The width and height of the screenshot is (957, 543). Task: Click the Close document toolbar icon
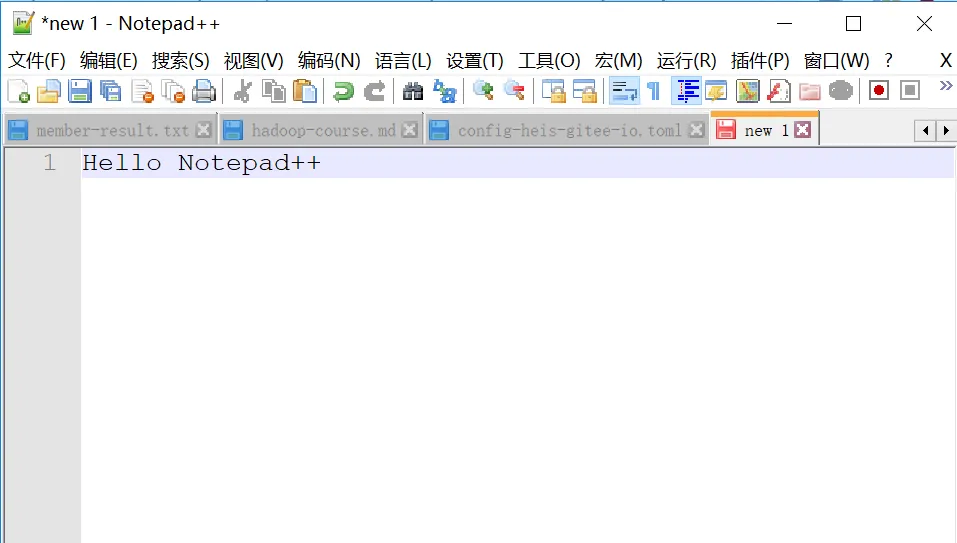coord(142,92)
